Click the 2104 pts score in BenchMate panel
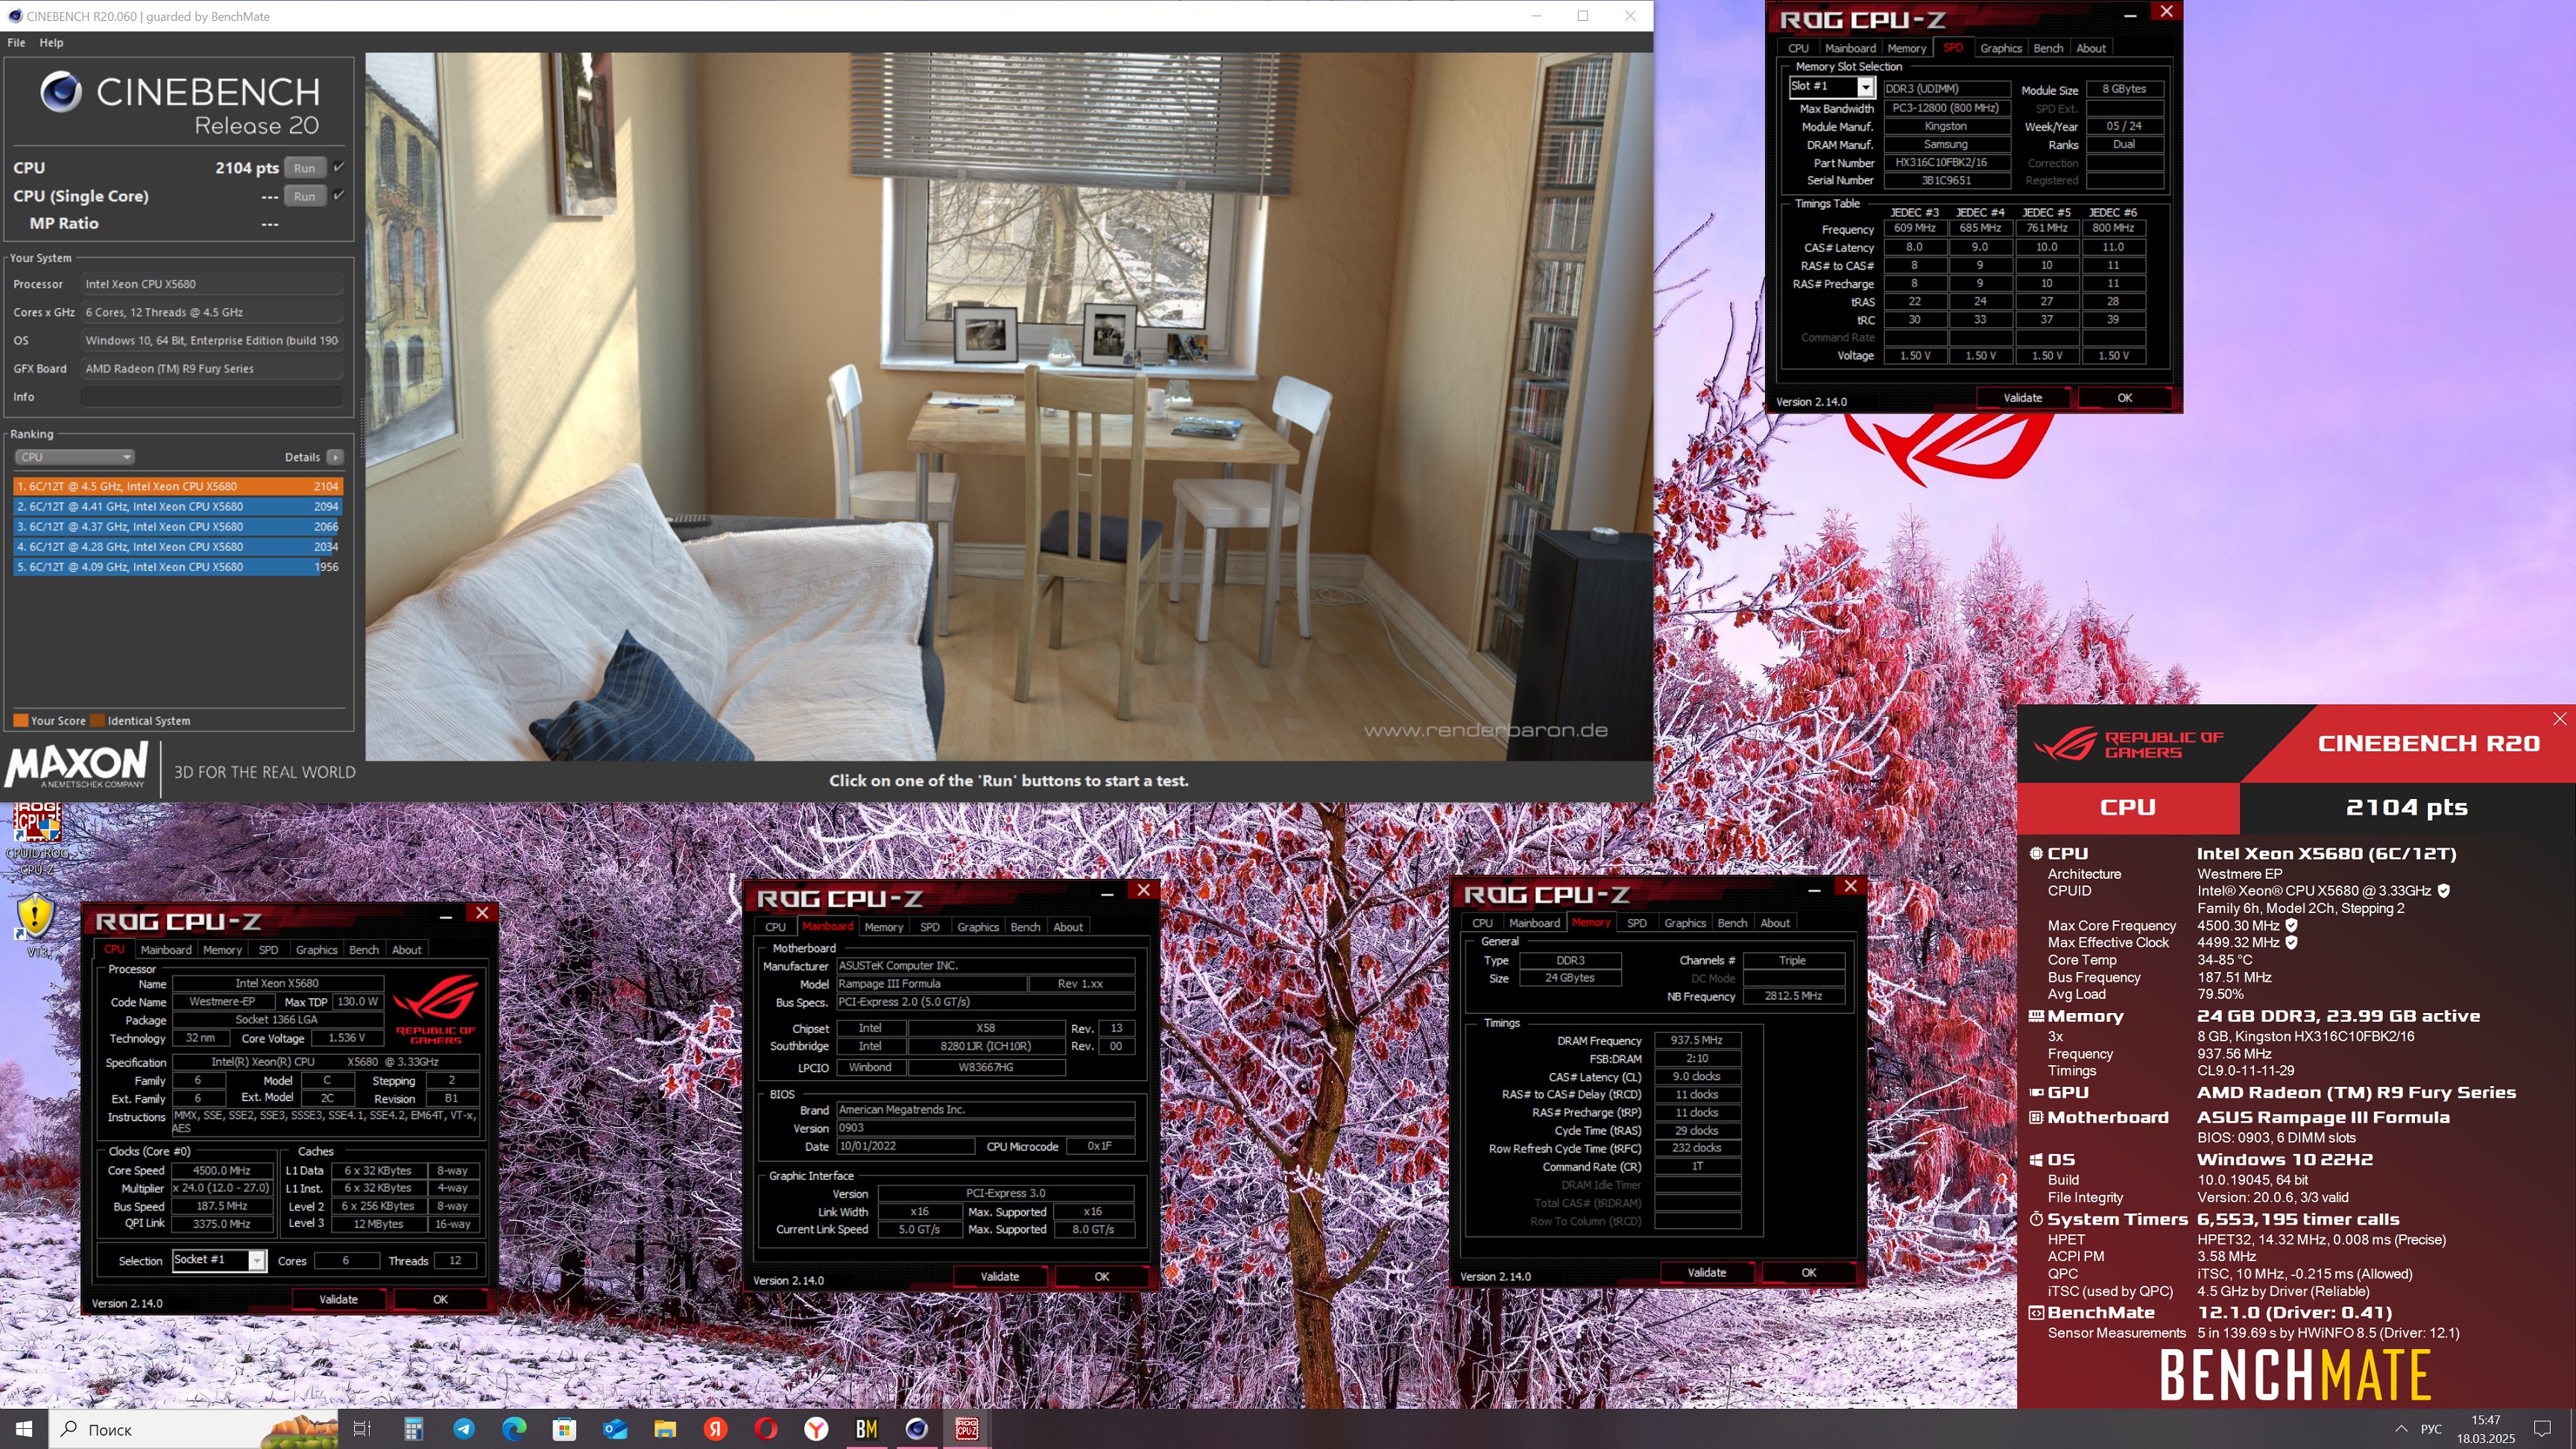The width and height of the screenshot is (2576, 1449). click(x=2406, y=807)
